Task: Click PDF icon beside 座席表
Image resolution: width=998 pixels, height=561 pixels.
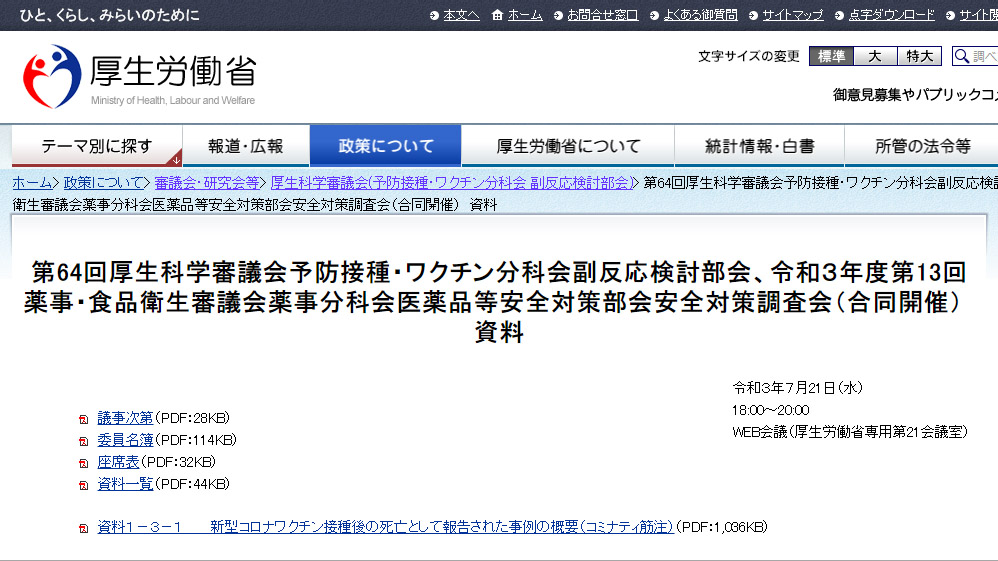Action: tap(84, 463)
